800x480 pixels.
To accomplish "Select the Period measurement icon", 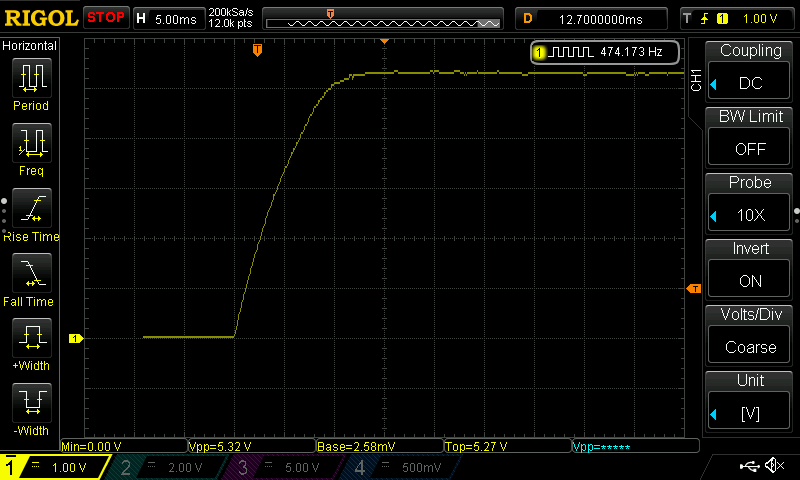I will click(31, 80).
